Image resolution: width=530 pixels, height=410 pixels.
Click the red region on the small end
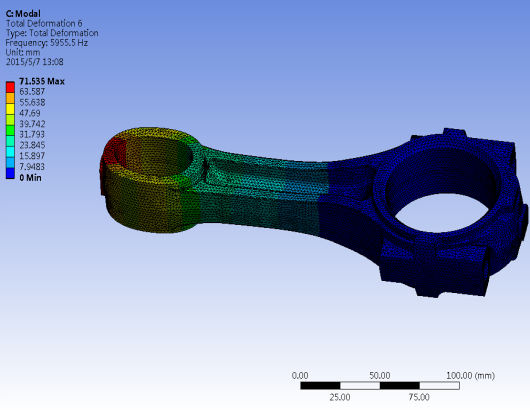pos(113,152)
